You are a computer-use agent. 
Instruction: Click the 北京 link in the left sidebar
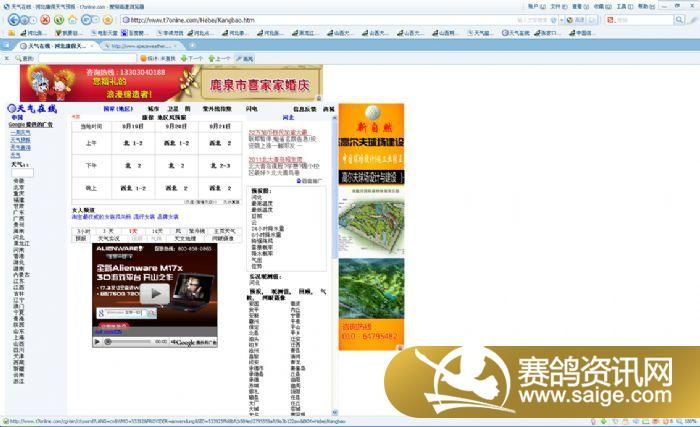[19, 187]
